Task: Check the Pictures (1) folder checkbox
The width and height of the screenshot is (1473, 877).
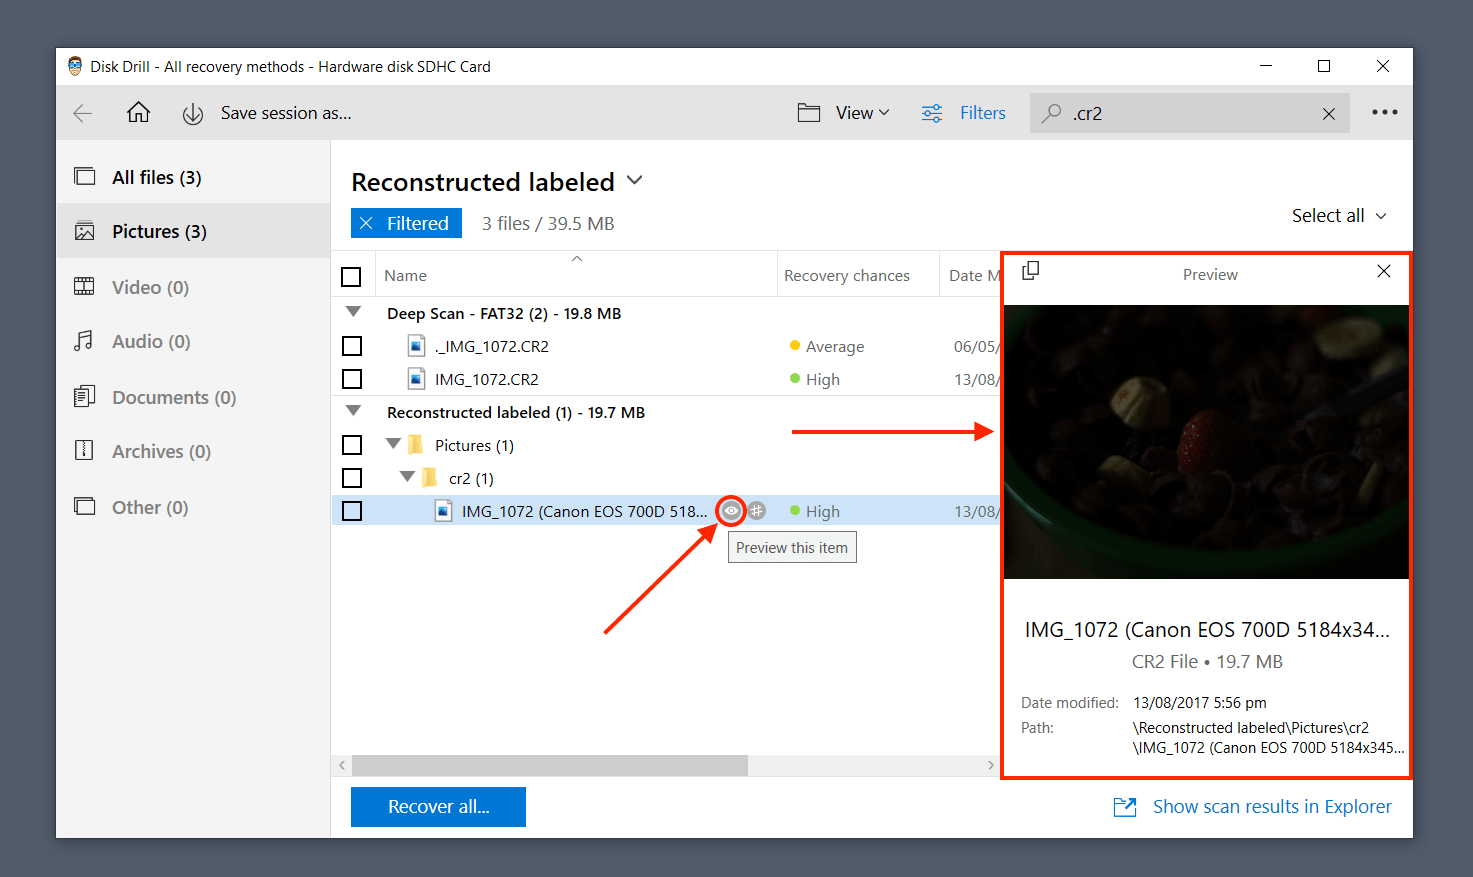Action: click(x=352, y=445)
